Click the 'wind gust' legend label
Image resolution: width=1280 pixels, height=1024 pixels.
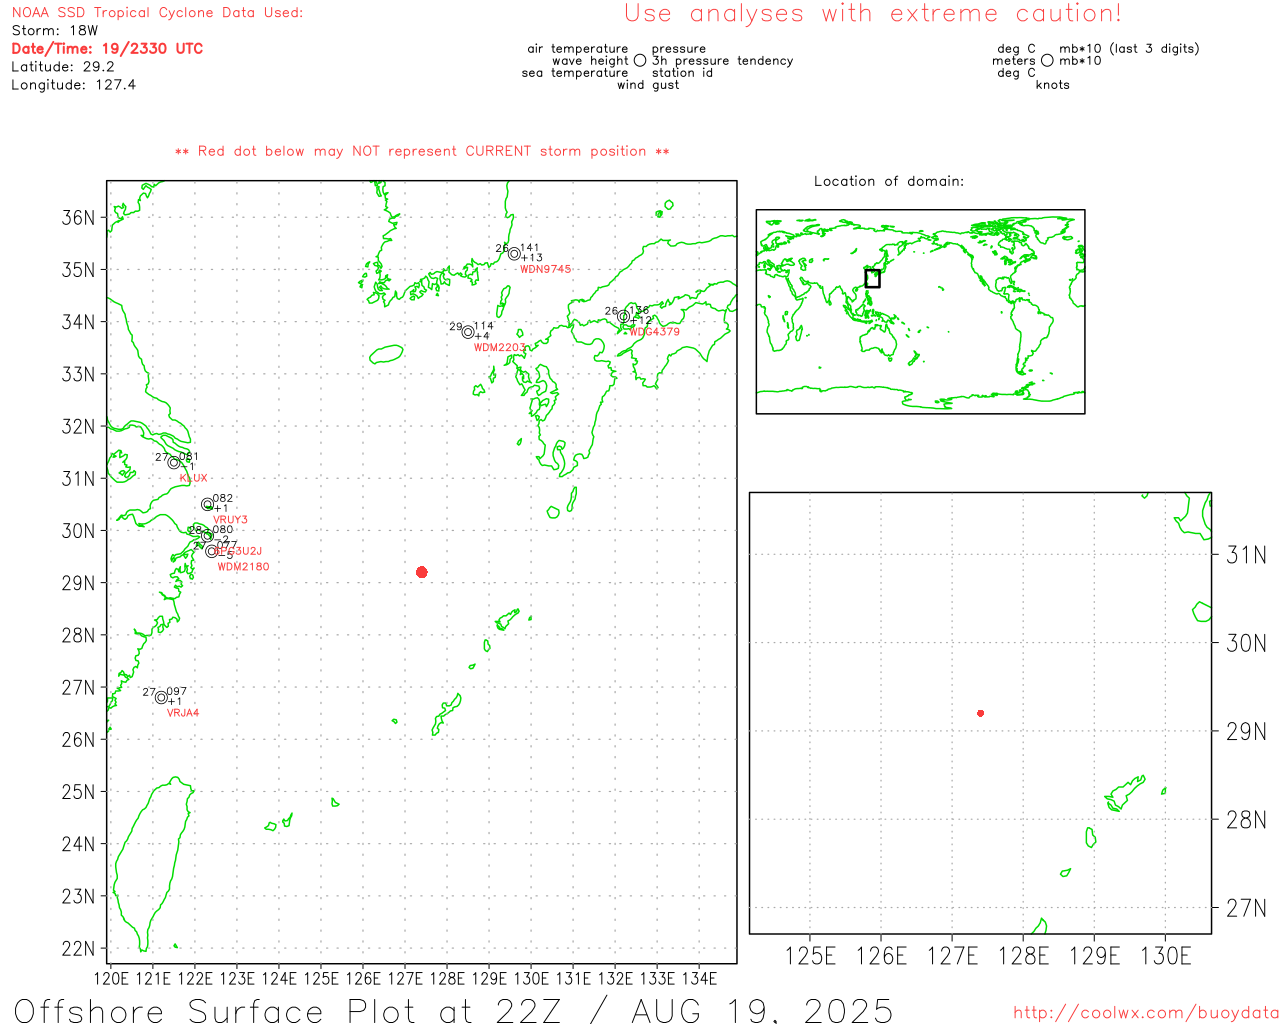[648, 85]
